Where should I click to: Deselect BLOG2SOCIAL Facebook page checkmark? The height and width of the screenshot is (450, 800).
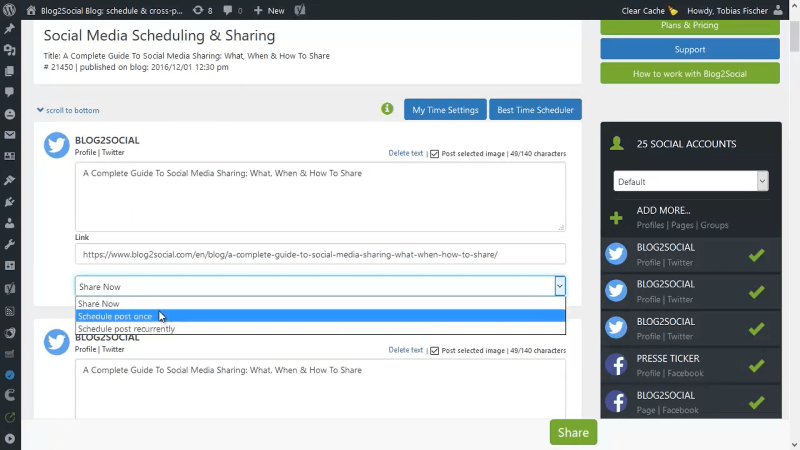click(x=757, y=403)
